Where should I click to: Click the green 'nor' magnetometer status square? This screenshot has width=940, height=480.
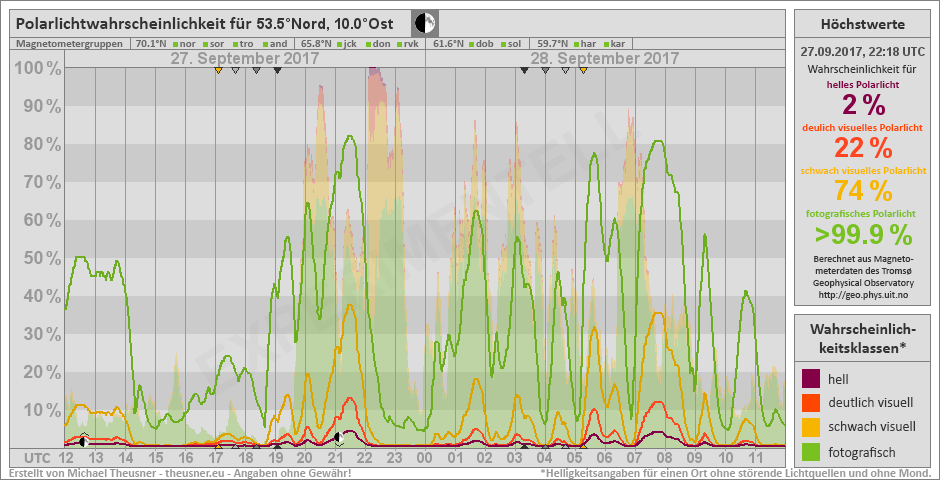174,44
